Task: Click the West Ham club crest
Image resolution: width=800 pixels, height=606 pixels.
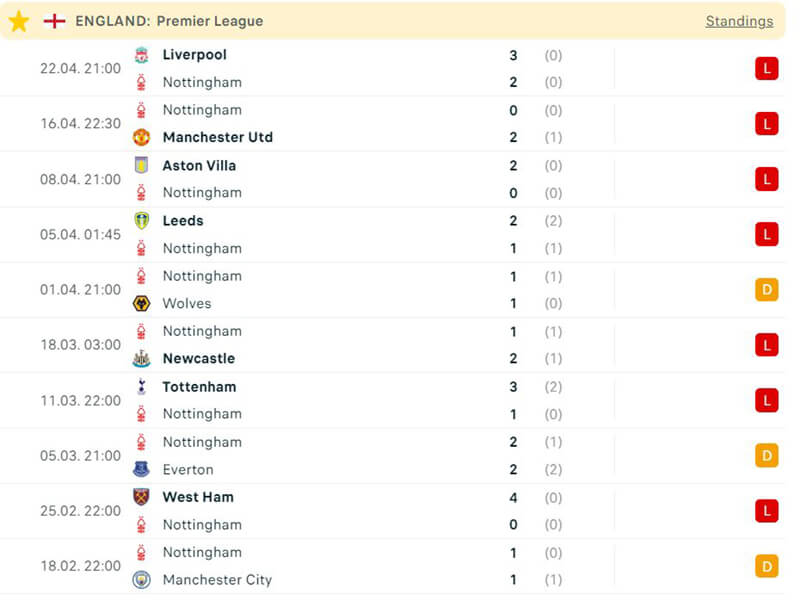Action: (x=141, y=497)
